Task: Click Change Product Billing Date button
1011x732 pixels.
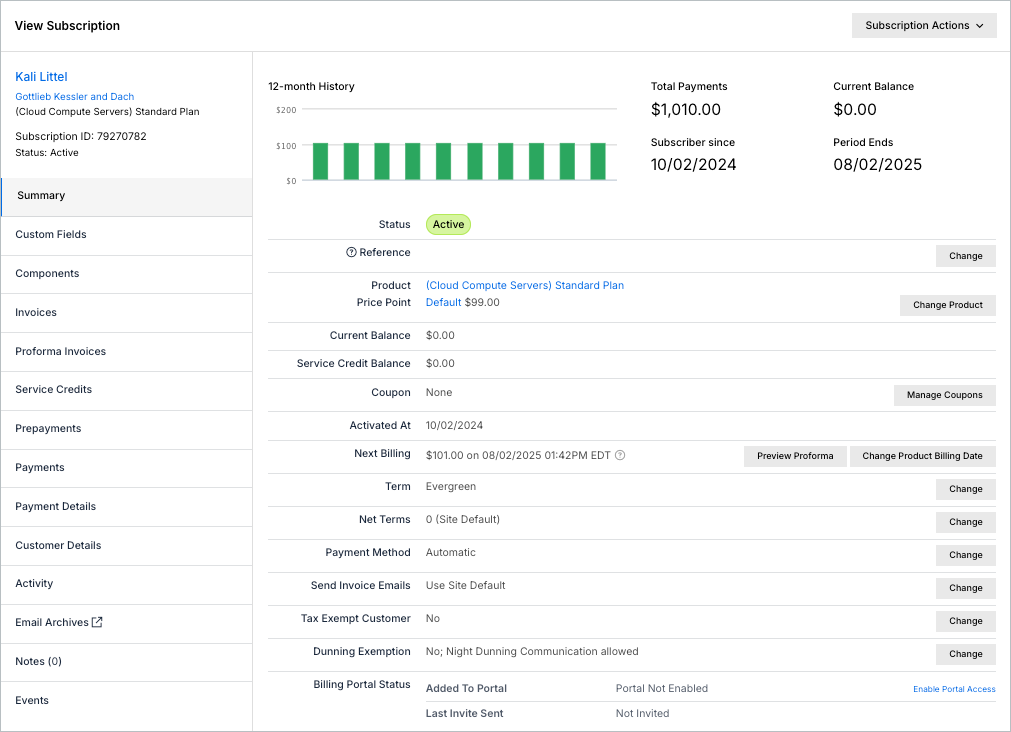Action: click(922, 455)
